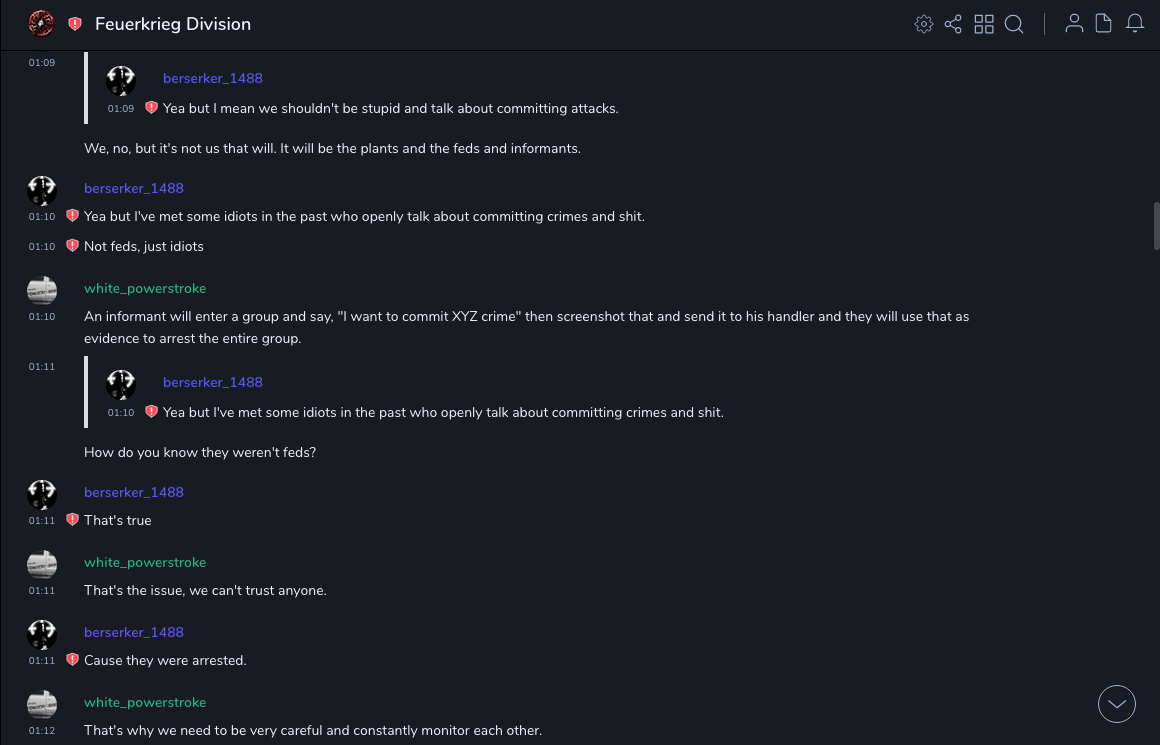Jump to latest messages with the down-chevron button
The height and width of the screenshot is (745, 1160).
click(1117, 704)
